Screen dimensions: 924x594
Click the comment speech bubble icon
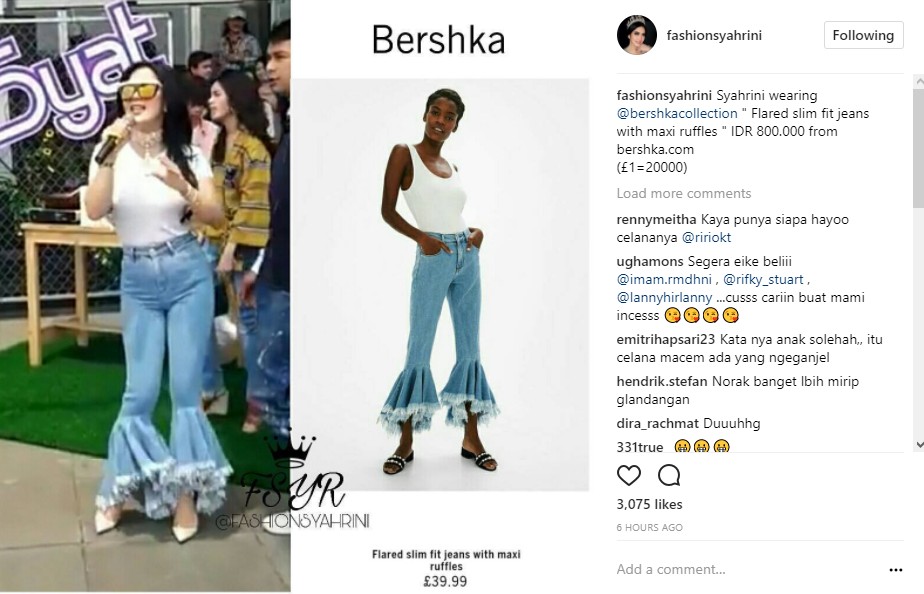(x=669, y=476)
